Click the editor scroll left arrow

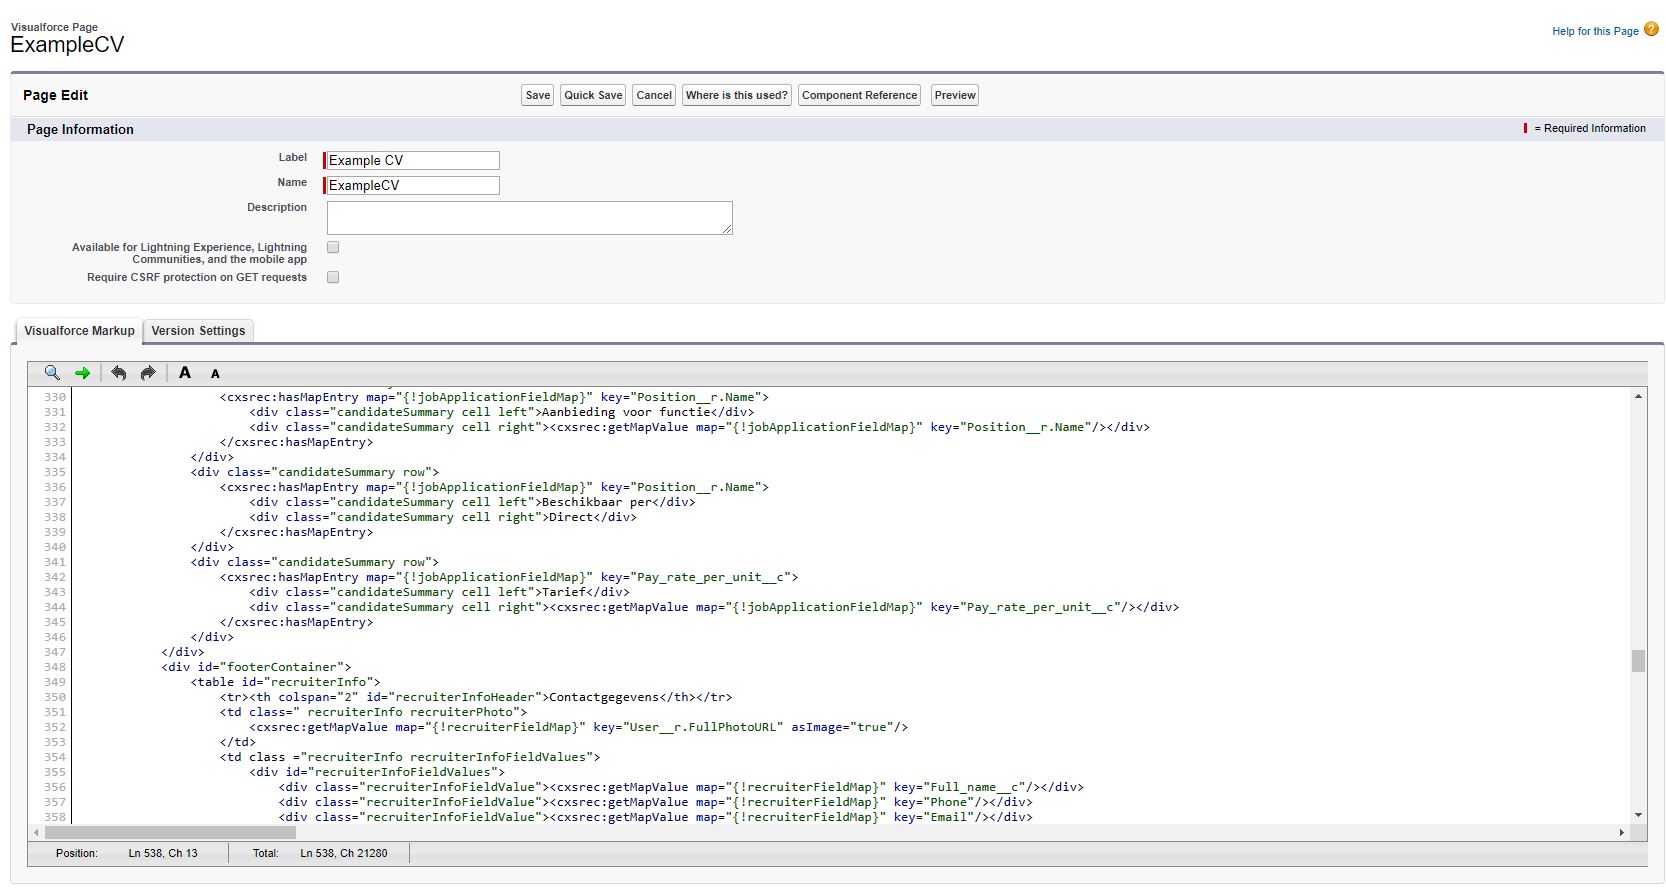coord(37,832)
